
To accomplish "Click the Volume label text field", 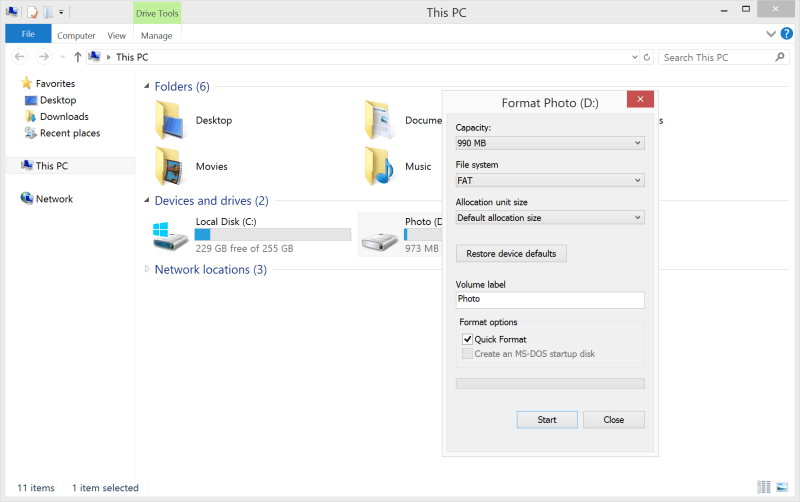I will [x=550, y=300].
